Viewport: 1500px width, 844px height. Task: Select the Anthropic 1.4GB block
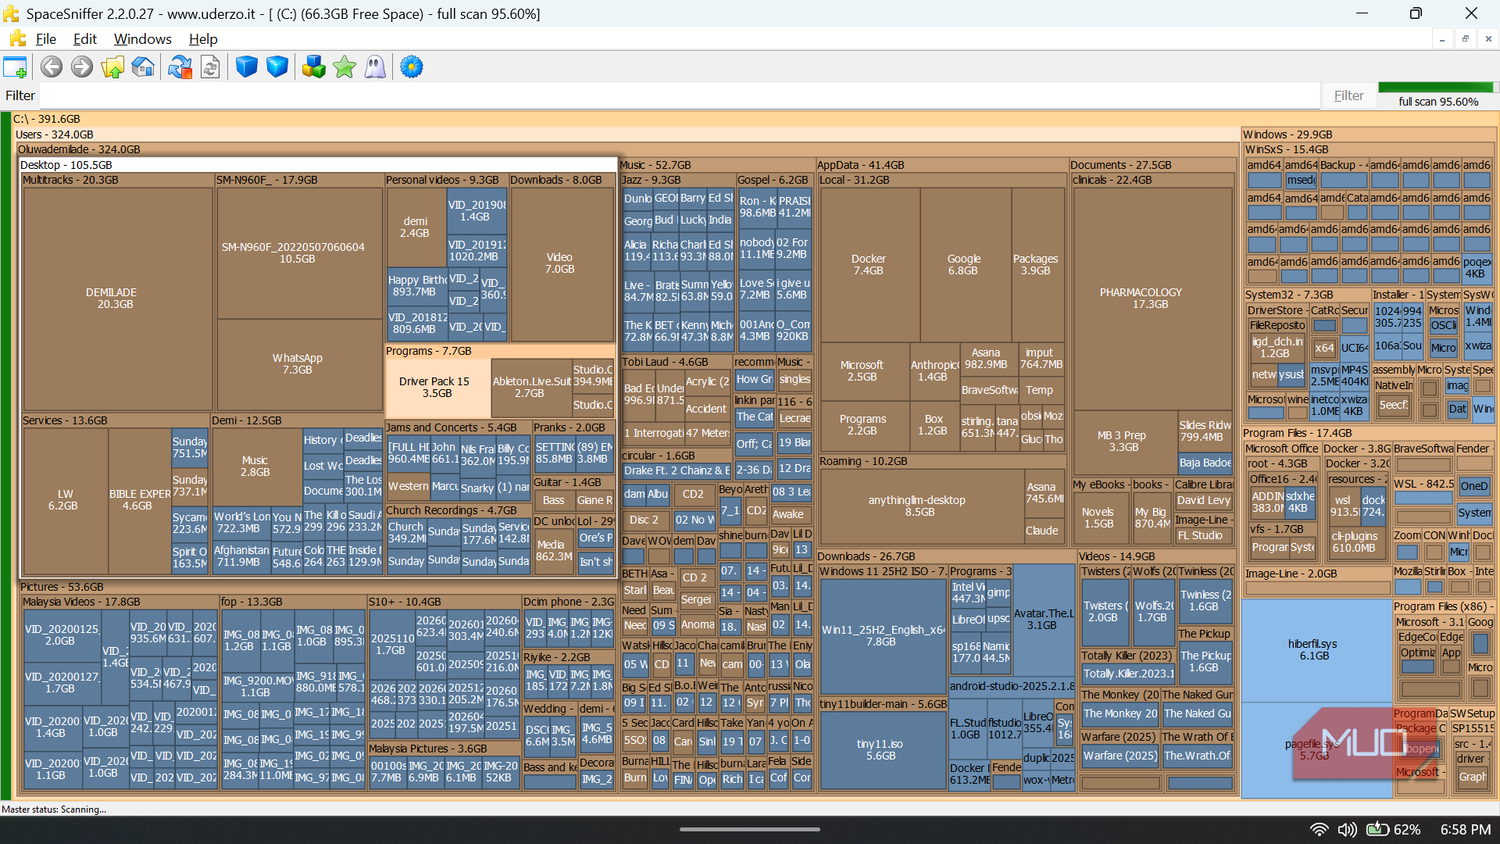pos(933,371)
